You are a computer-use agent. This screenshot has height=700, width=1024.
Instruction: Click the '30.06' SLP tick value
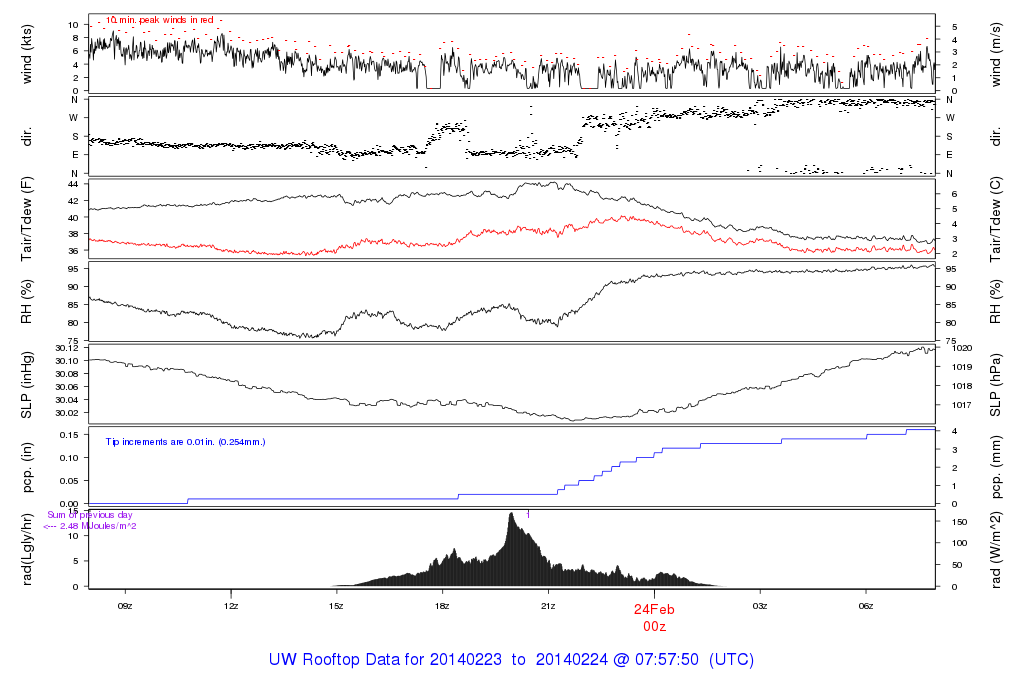pyautogui.click(x=67, y=387)
